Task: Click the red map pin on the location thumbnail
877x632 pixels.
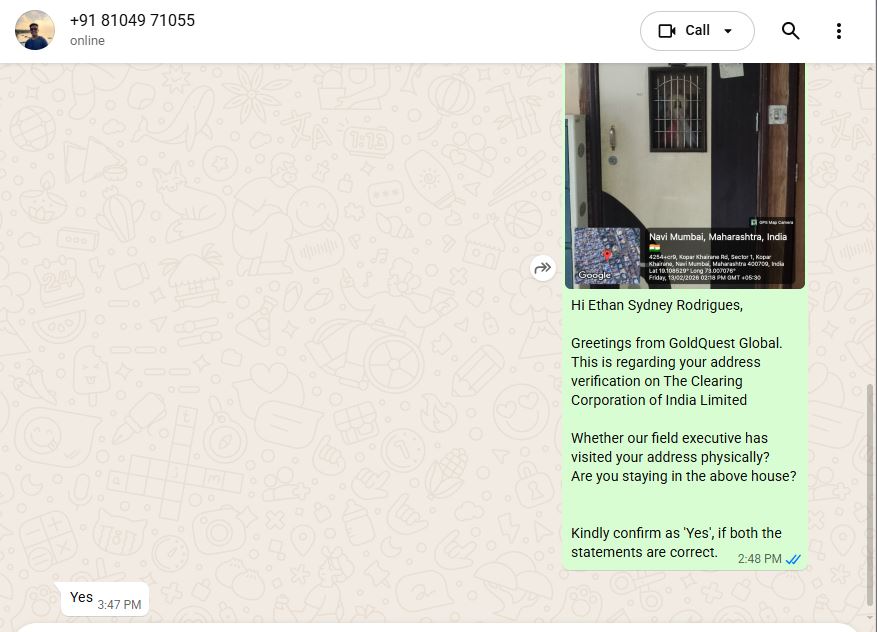Action: pyautogui.click(x=607, y=256)
